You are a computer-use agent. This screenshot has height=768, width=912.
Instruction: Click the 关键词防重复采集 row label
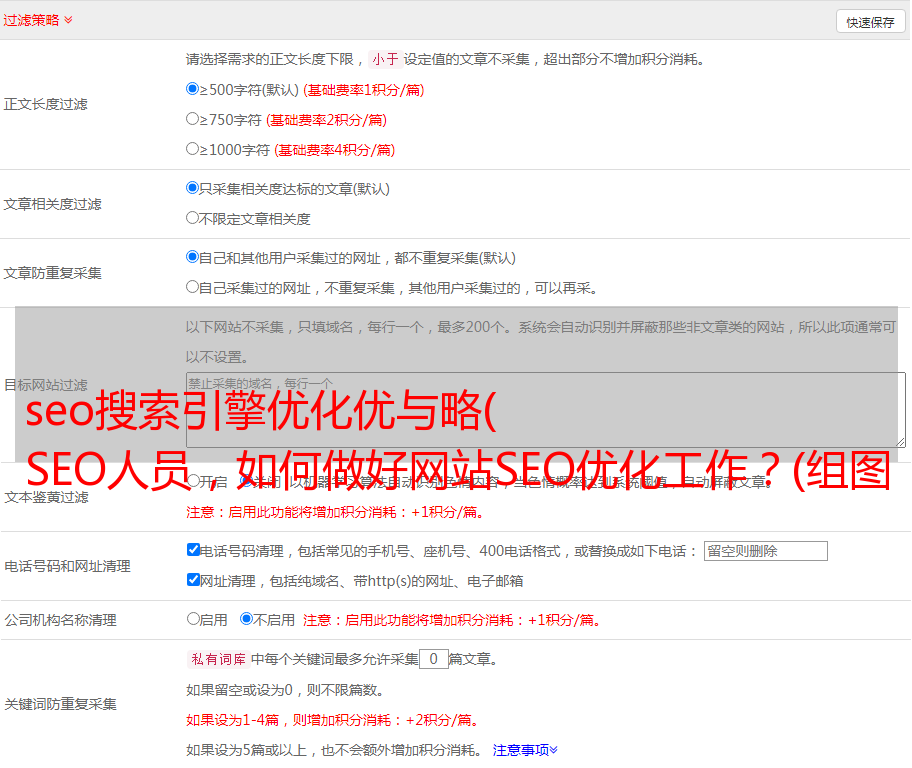point(60,704)
